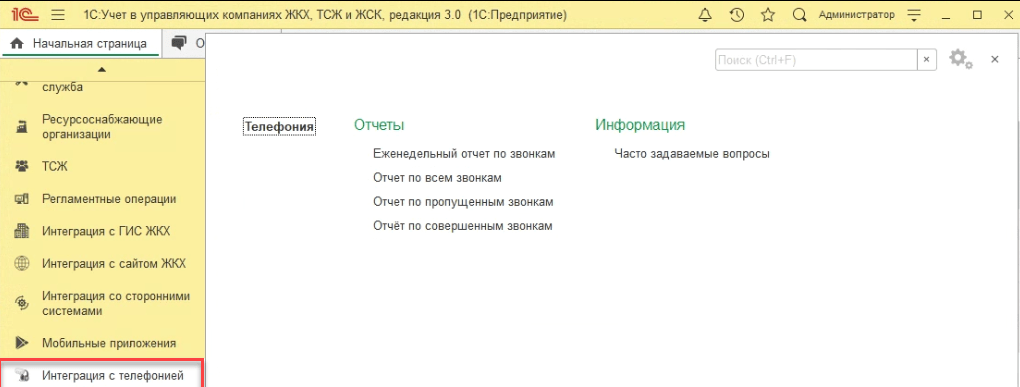Open Отчет по пропущенным звонкам
Image resolution: width=1020 pixels, height=387 pixels.
(x=463, y=202)
